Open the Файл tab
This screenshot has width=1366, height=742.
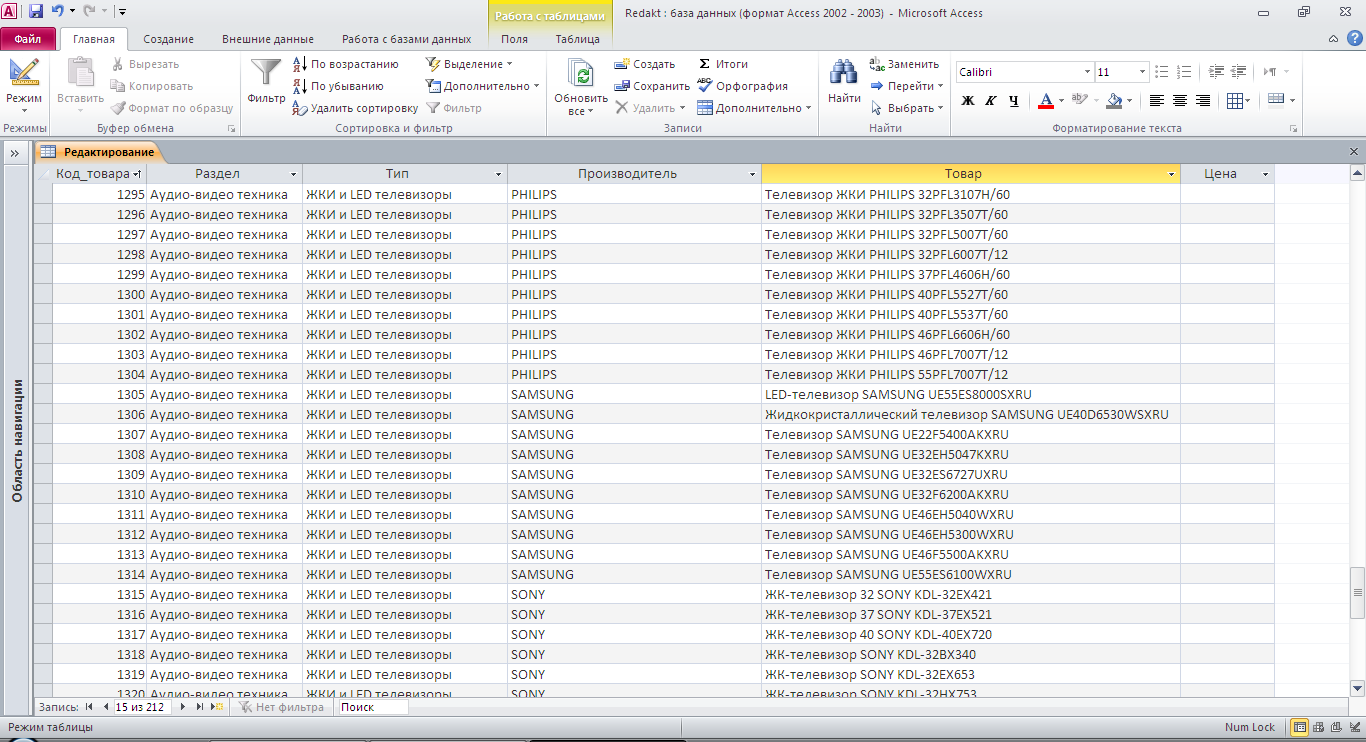pyautogui.click(x=28, y=39)
